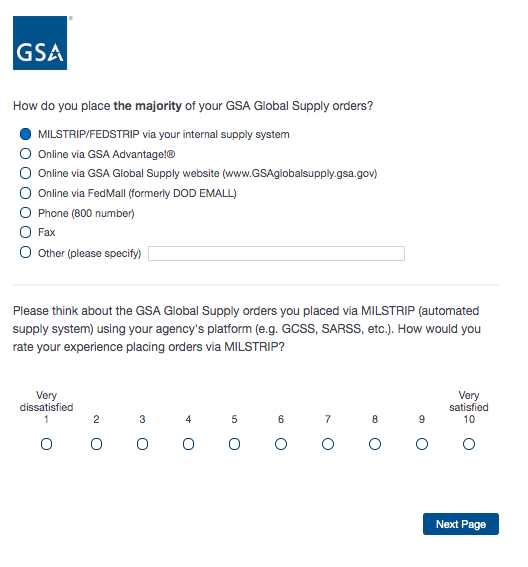Choose rating 2 on satisfaction scale

coord(96,444)
